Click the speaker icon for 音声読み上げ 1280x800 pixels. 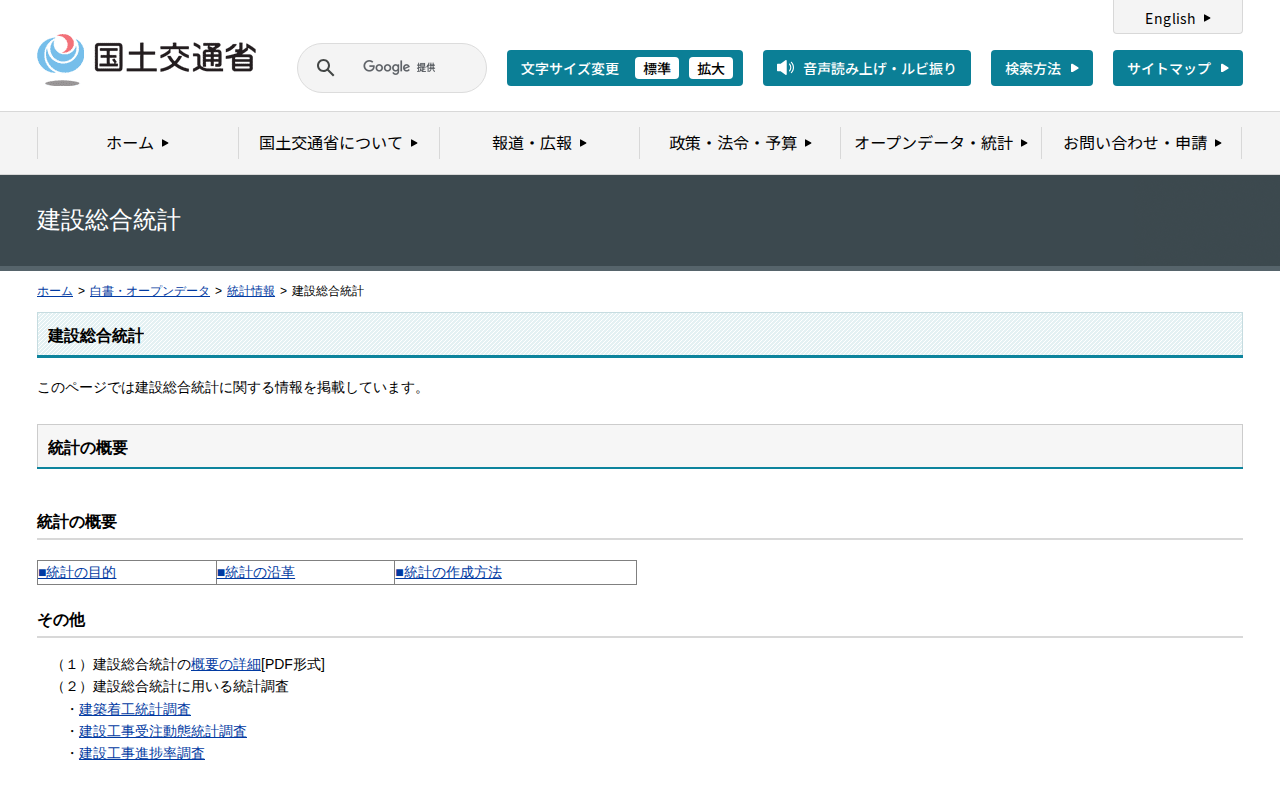click(785, 68)
